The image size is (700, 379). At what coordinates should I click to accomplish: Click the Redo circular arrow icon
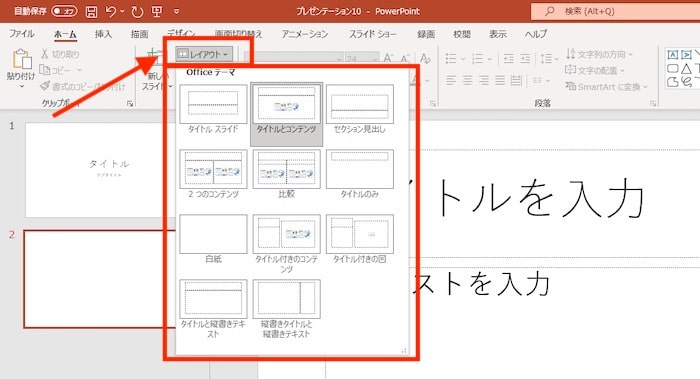(137, 12)
